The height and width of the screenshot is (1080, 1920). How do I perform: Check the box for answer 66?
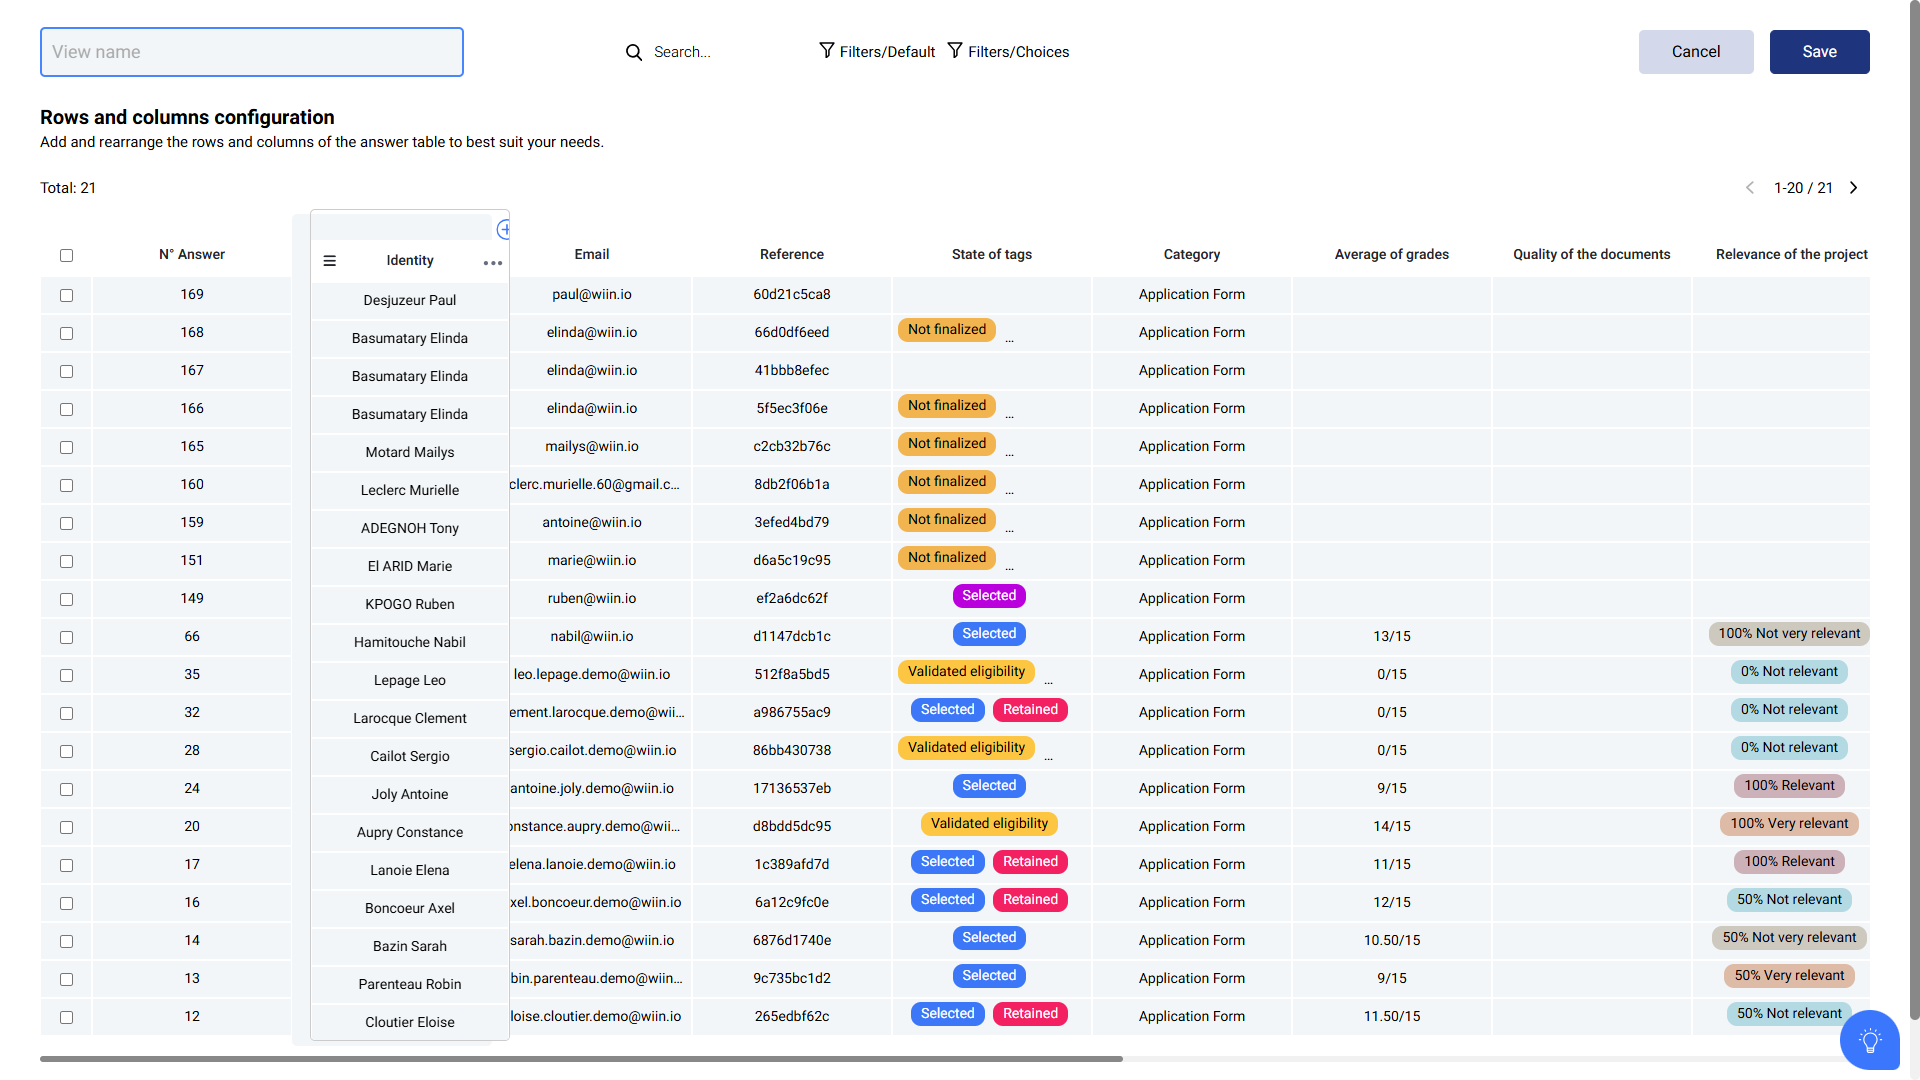pos(67,638)
